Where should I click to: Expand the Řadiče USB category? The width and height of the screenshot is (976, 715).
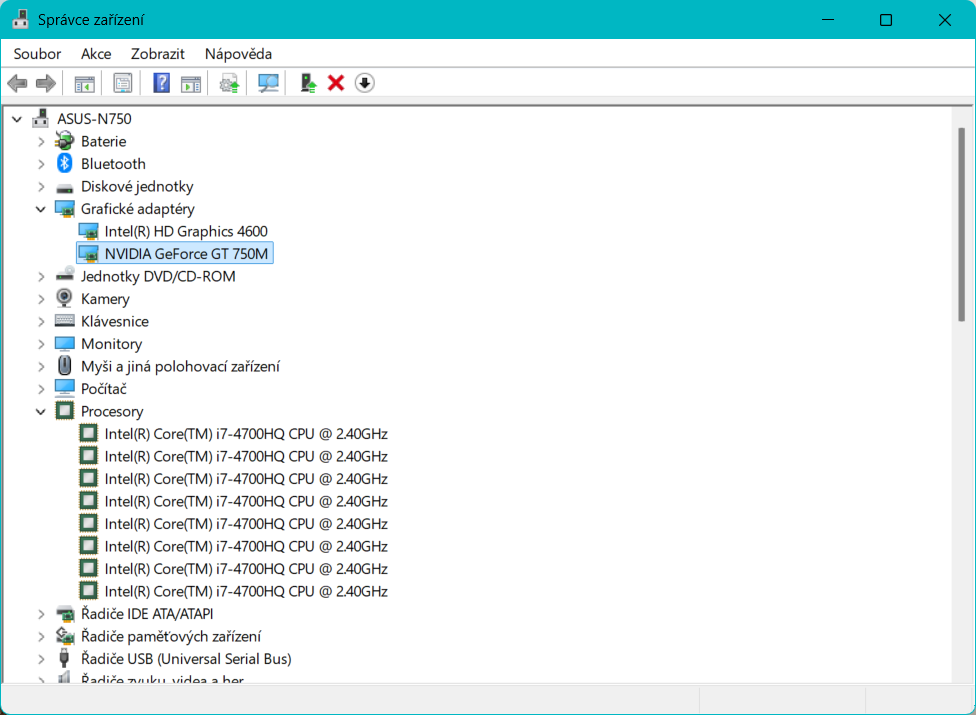point(41,659)
